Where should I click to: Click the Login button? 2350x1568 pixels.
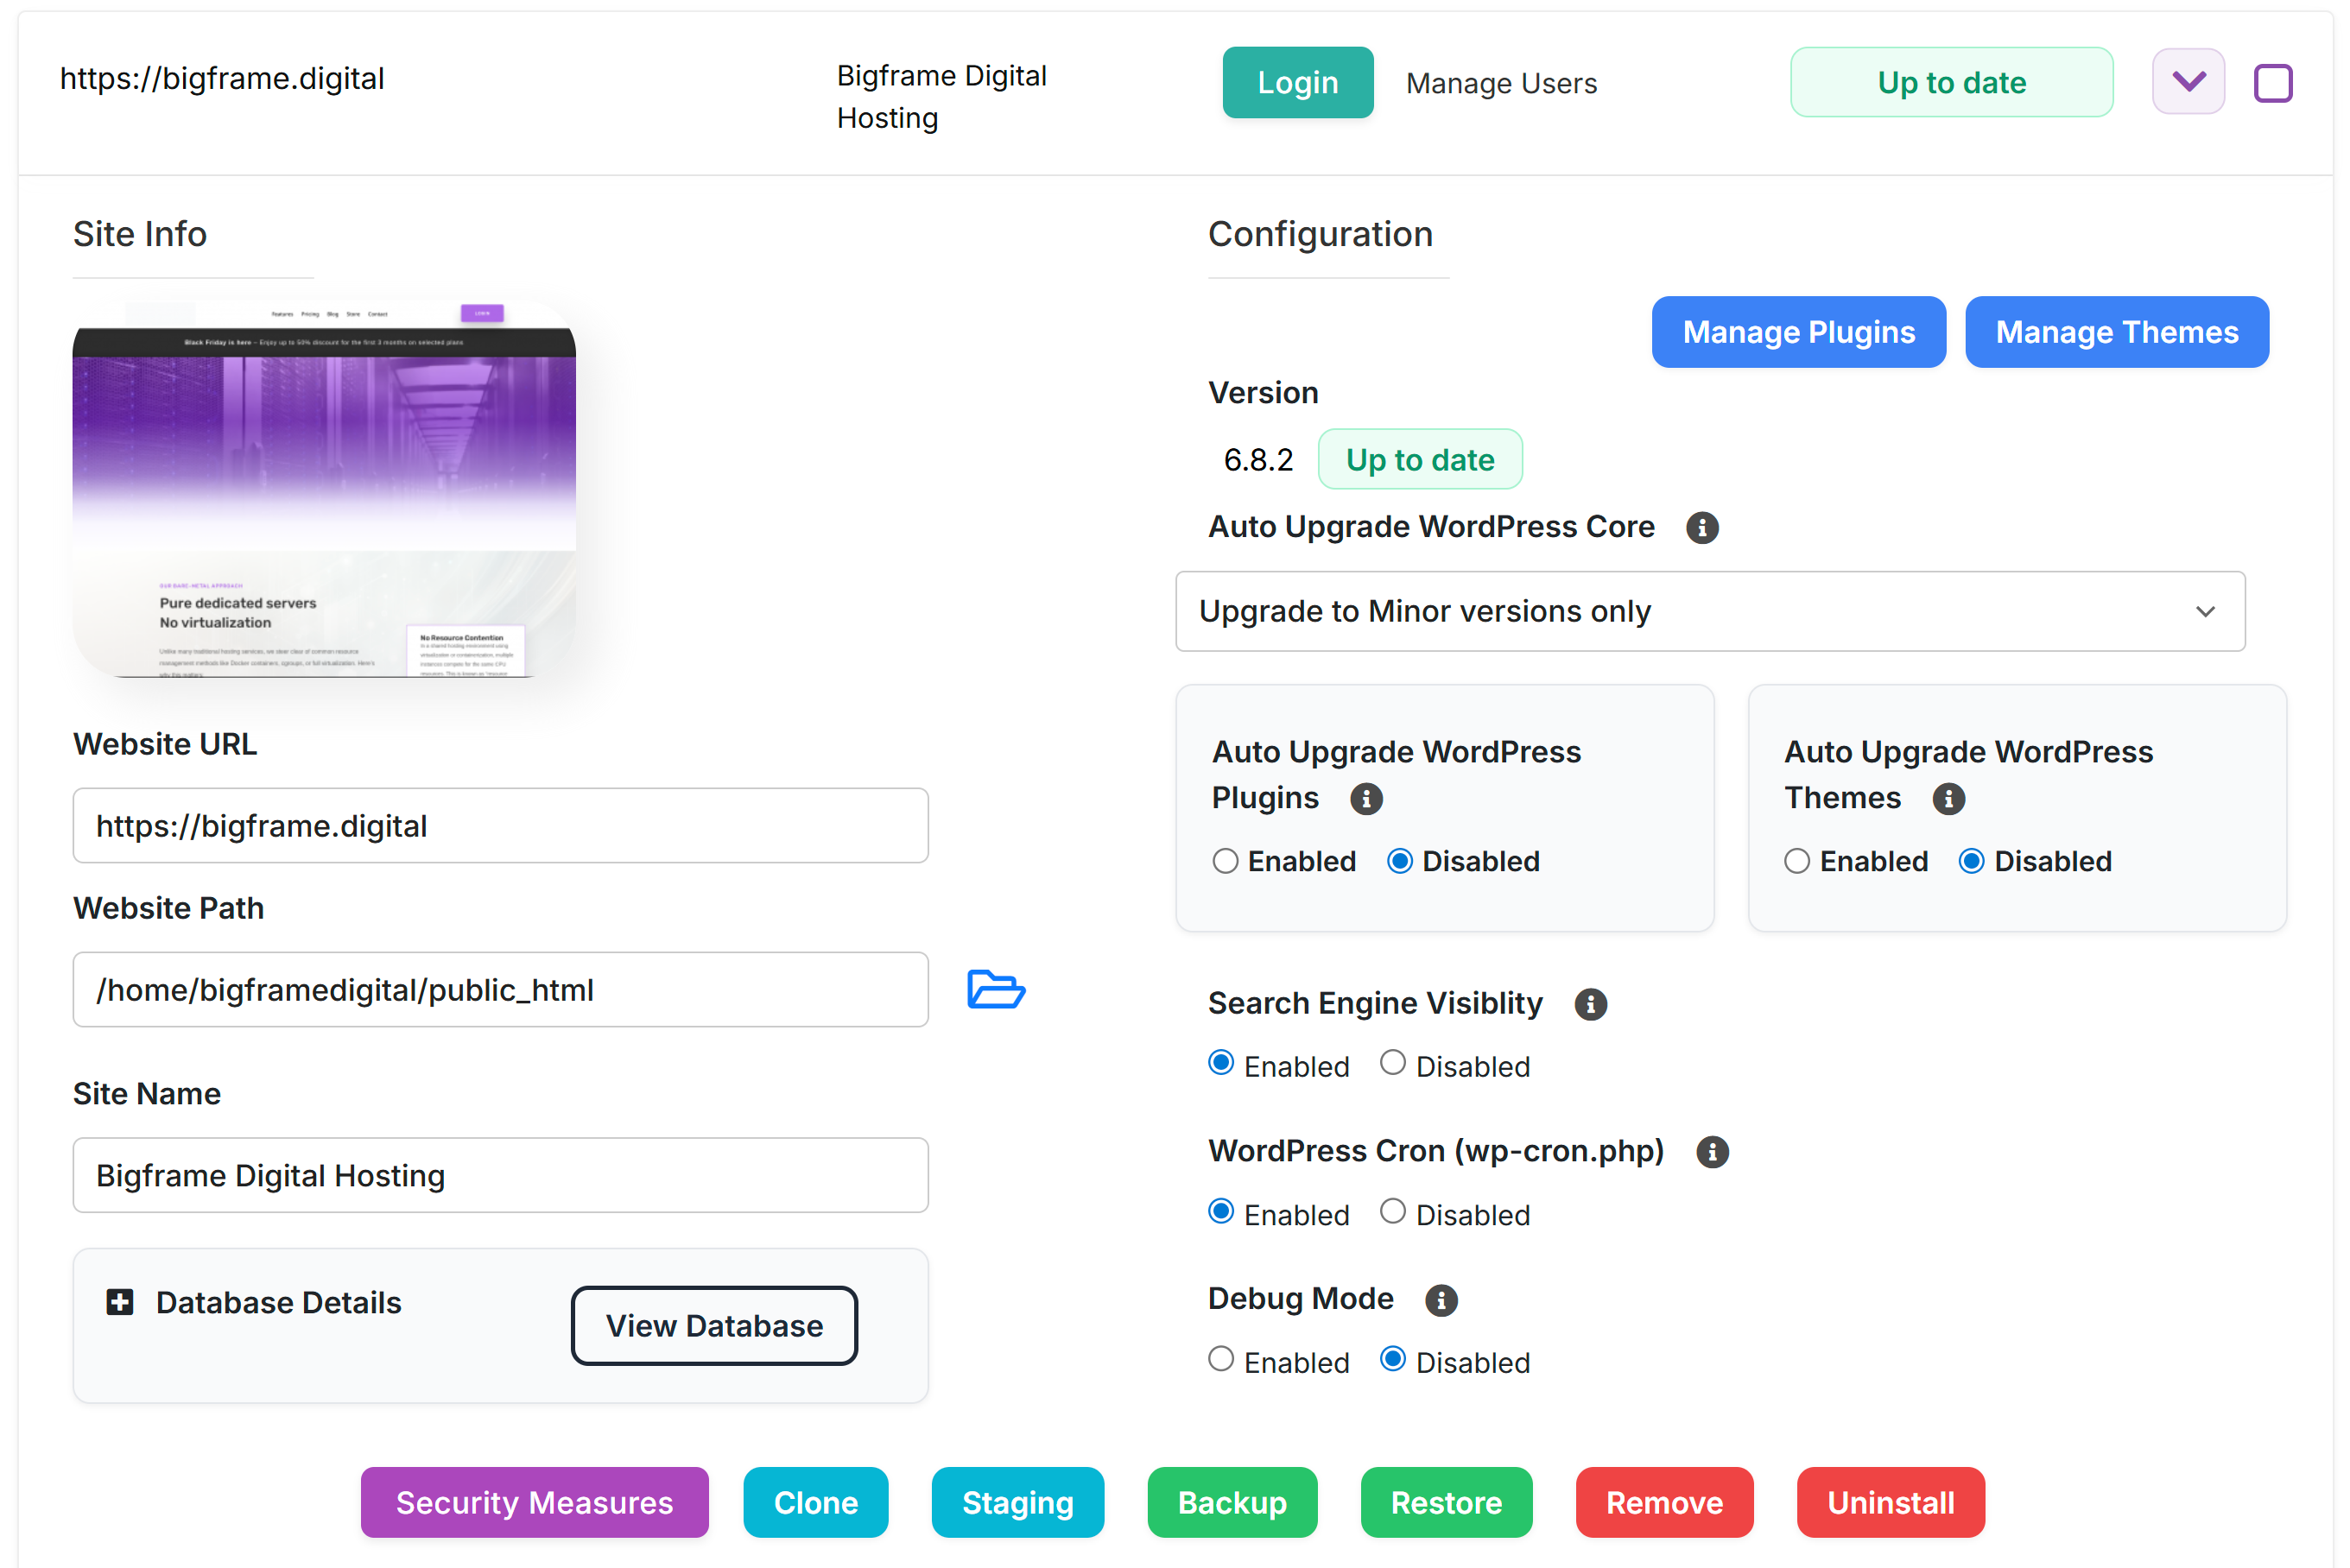1297,82
